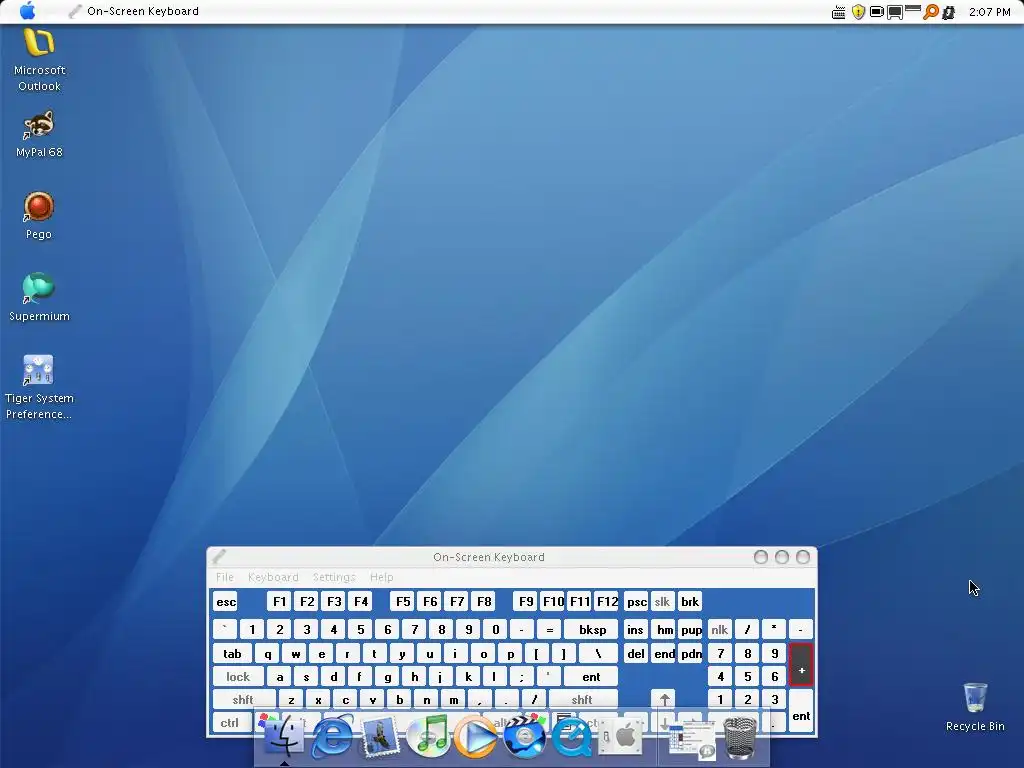This screenshot has width=1024, height=768.
Task: Click the 2:07 PM clock
Action: point(989,12)
